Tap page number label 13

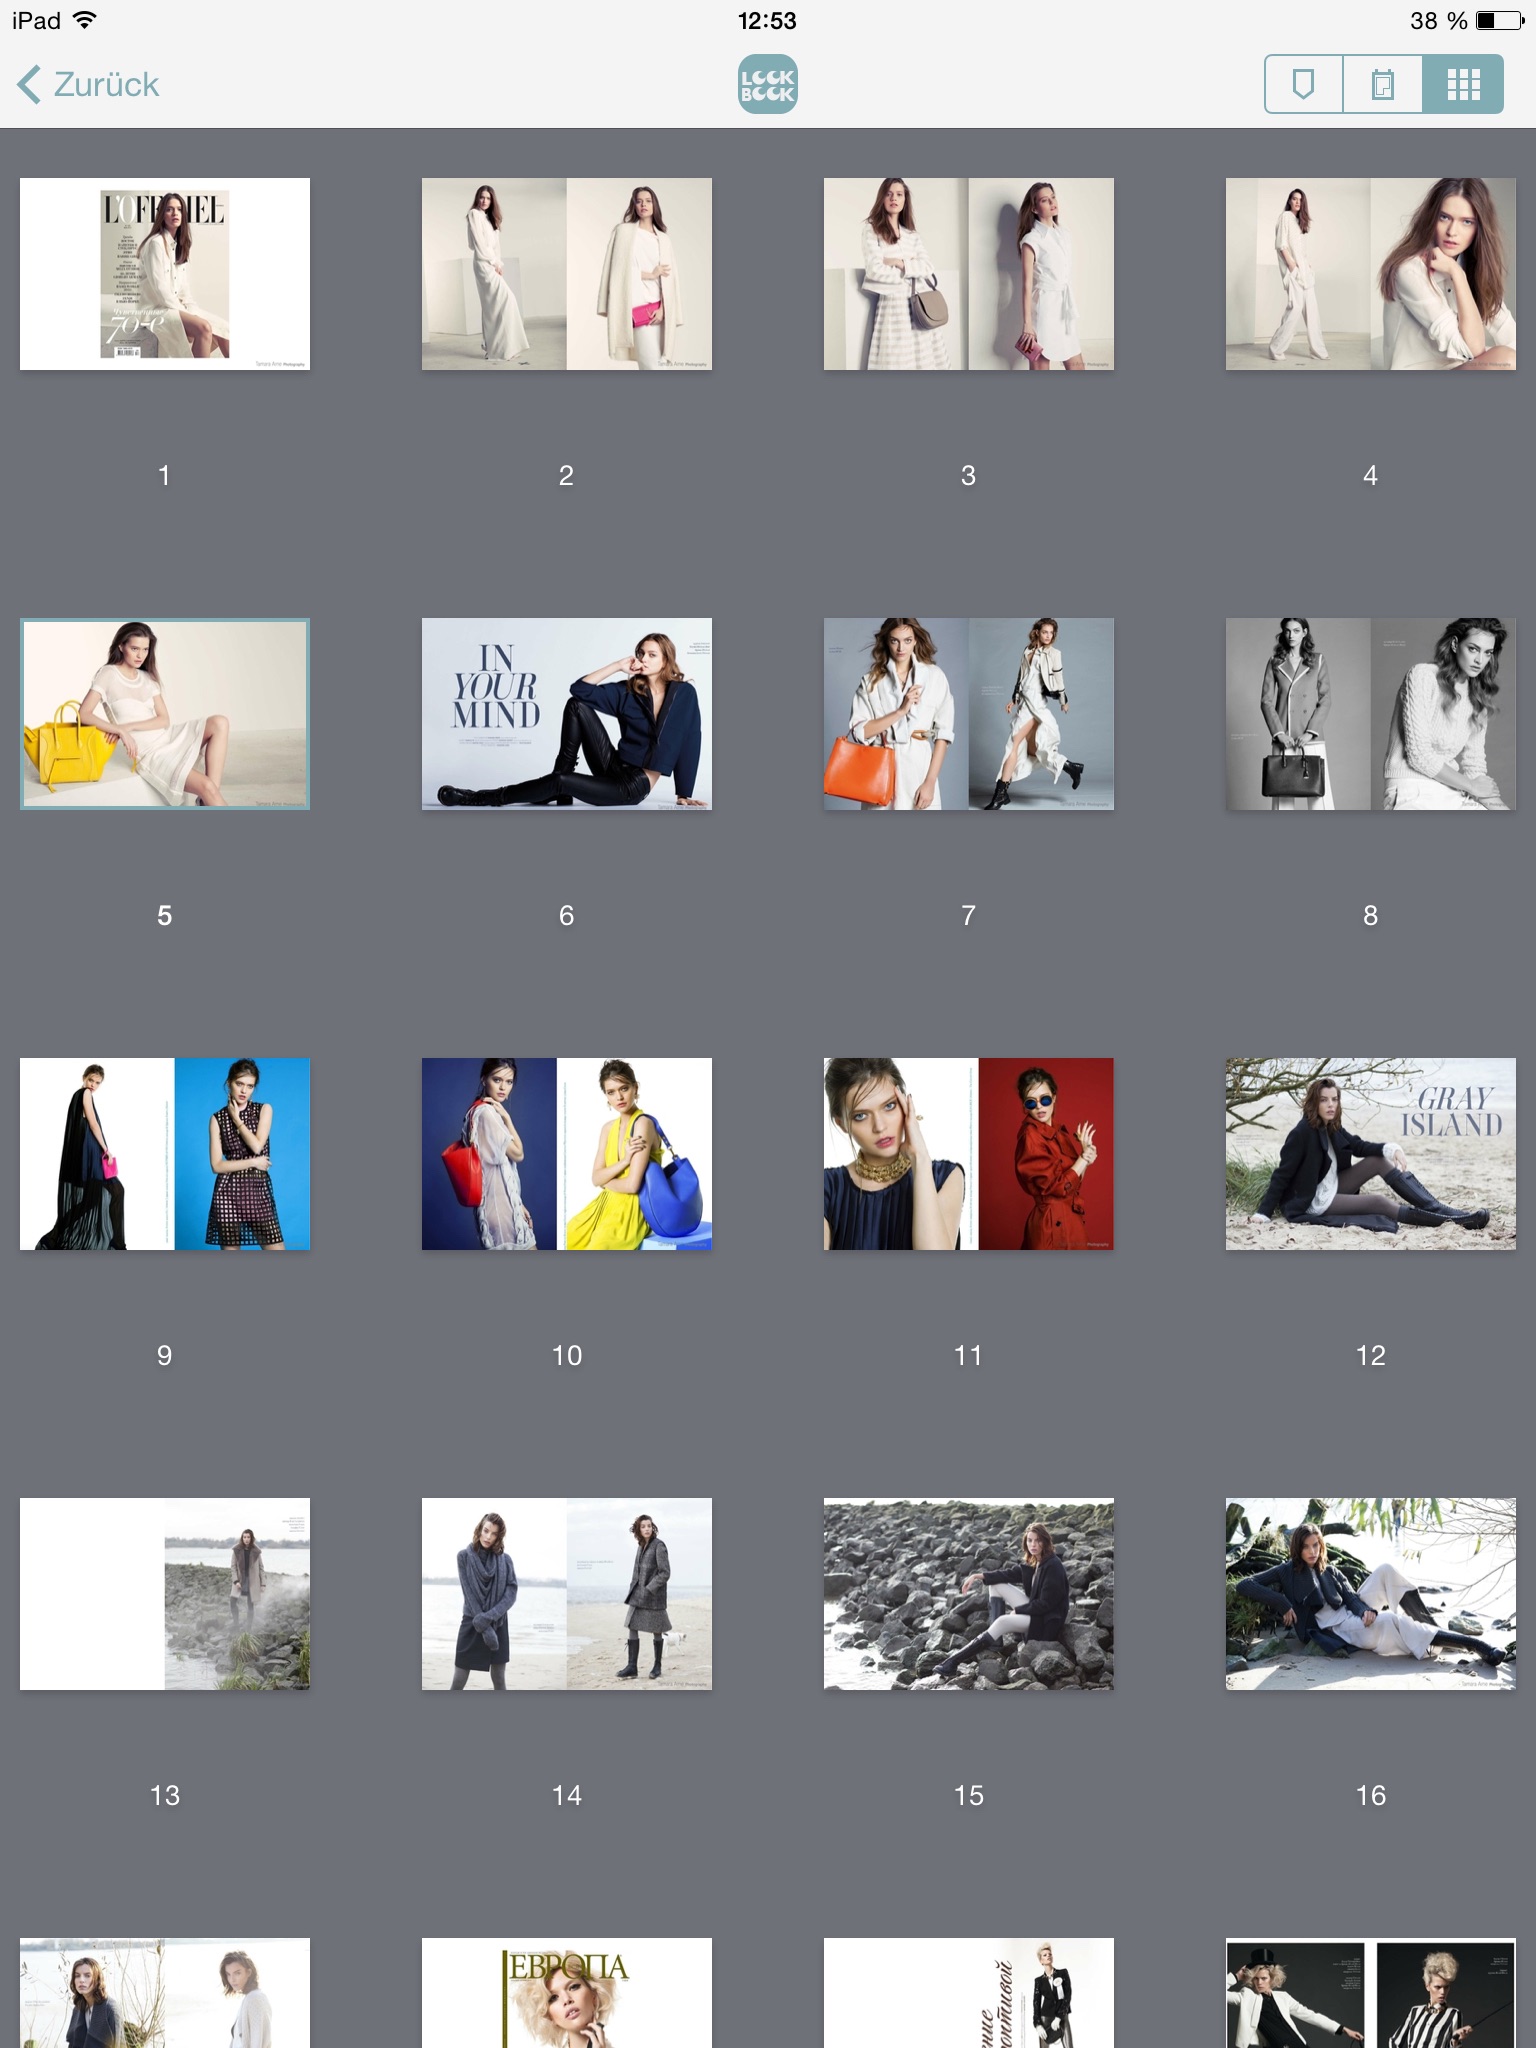coord(165,1796)
